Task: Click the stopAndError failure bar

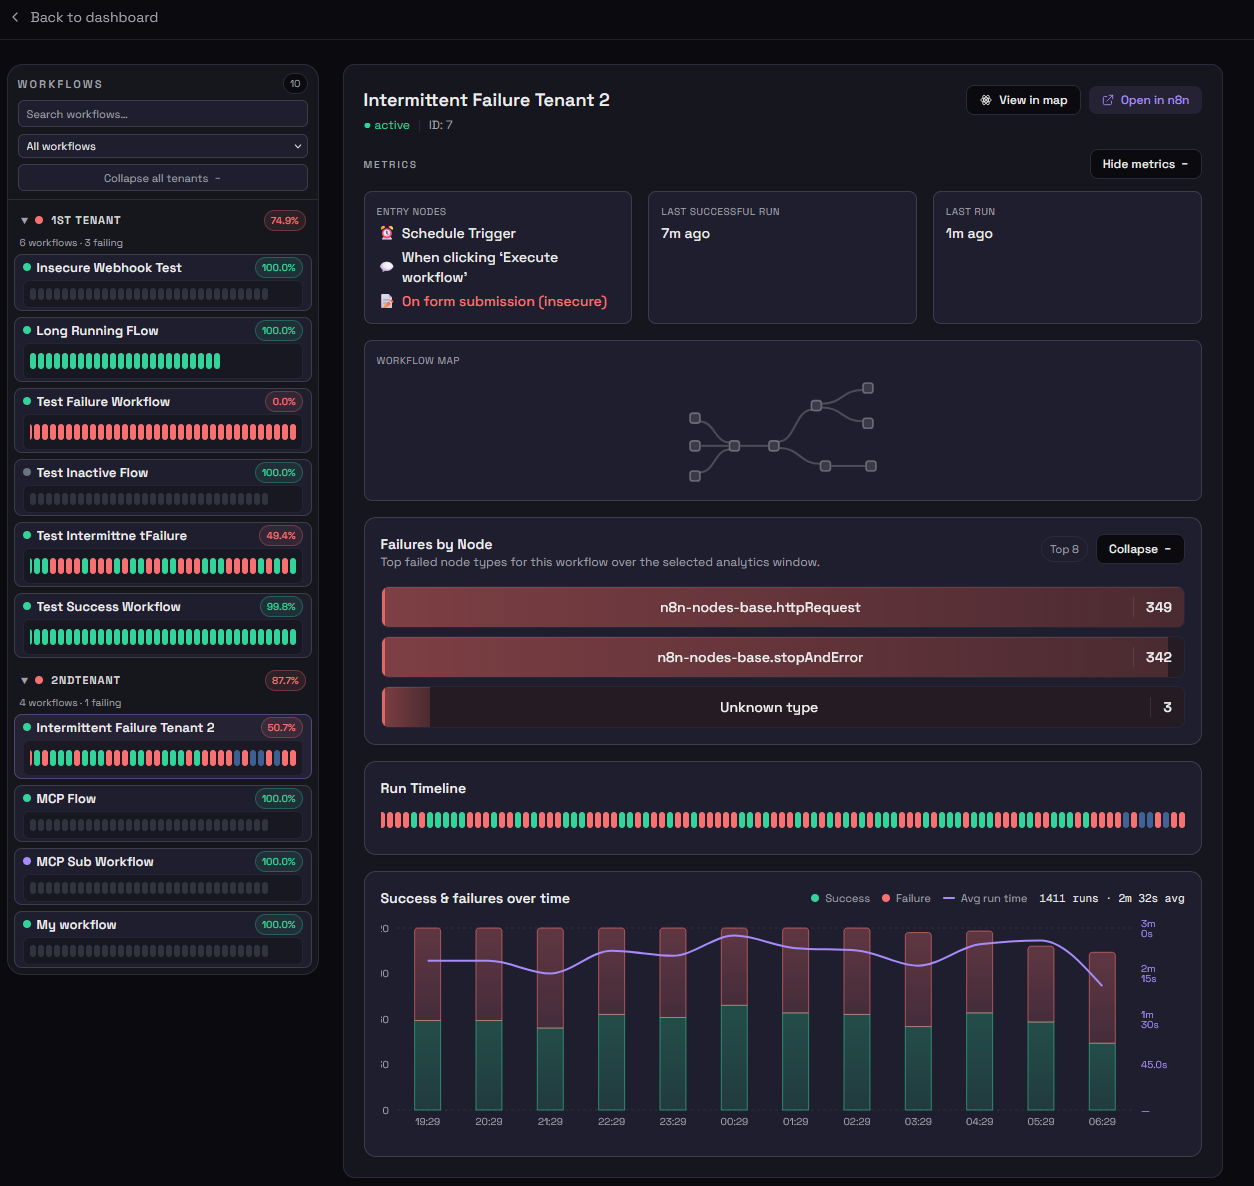Action: [x=783, y=657]
